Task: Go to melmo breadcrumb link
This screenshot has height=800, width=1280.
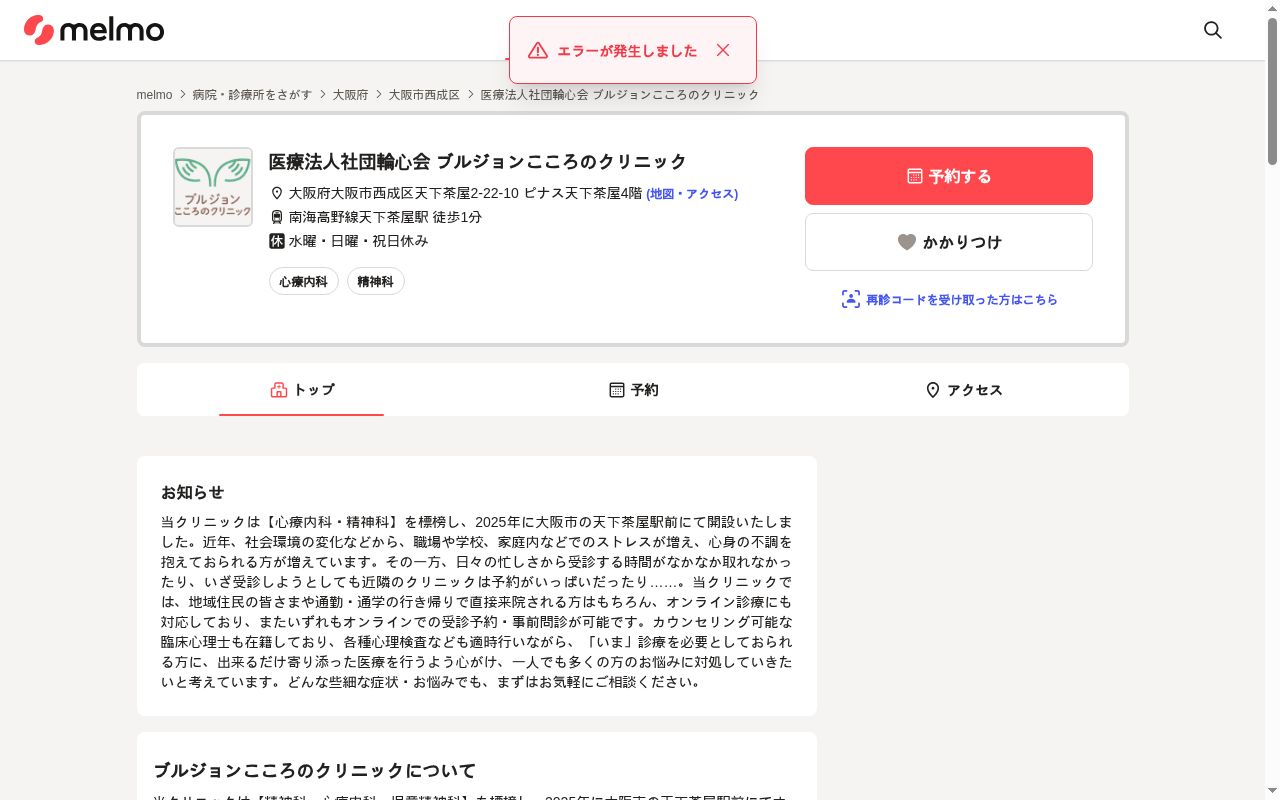Action: [x=155, y=95]
